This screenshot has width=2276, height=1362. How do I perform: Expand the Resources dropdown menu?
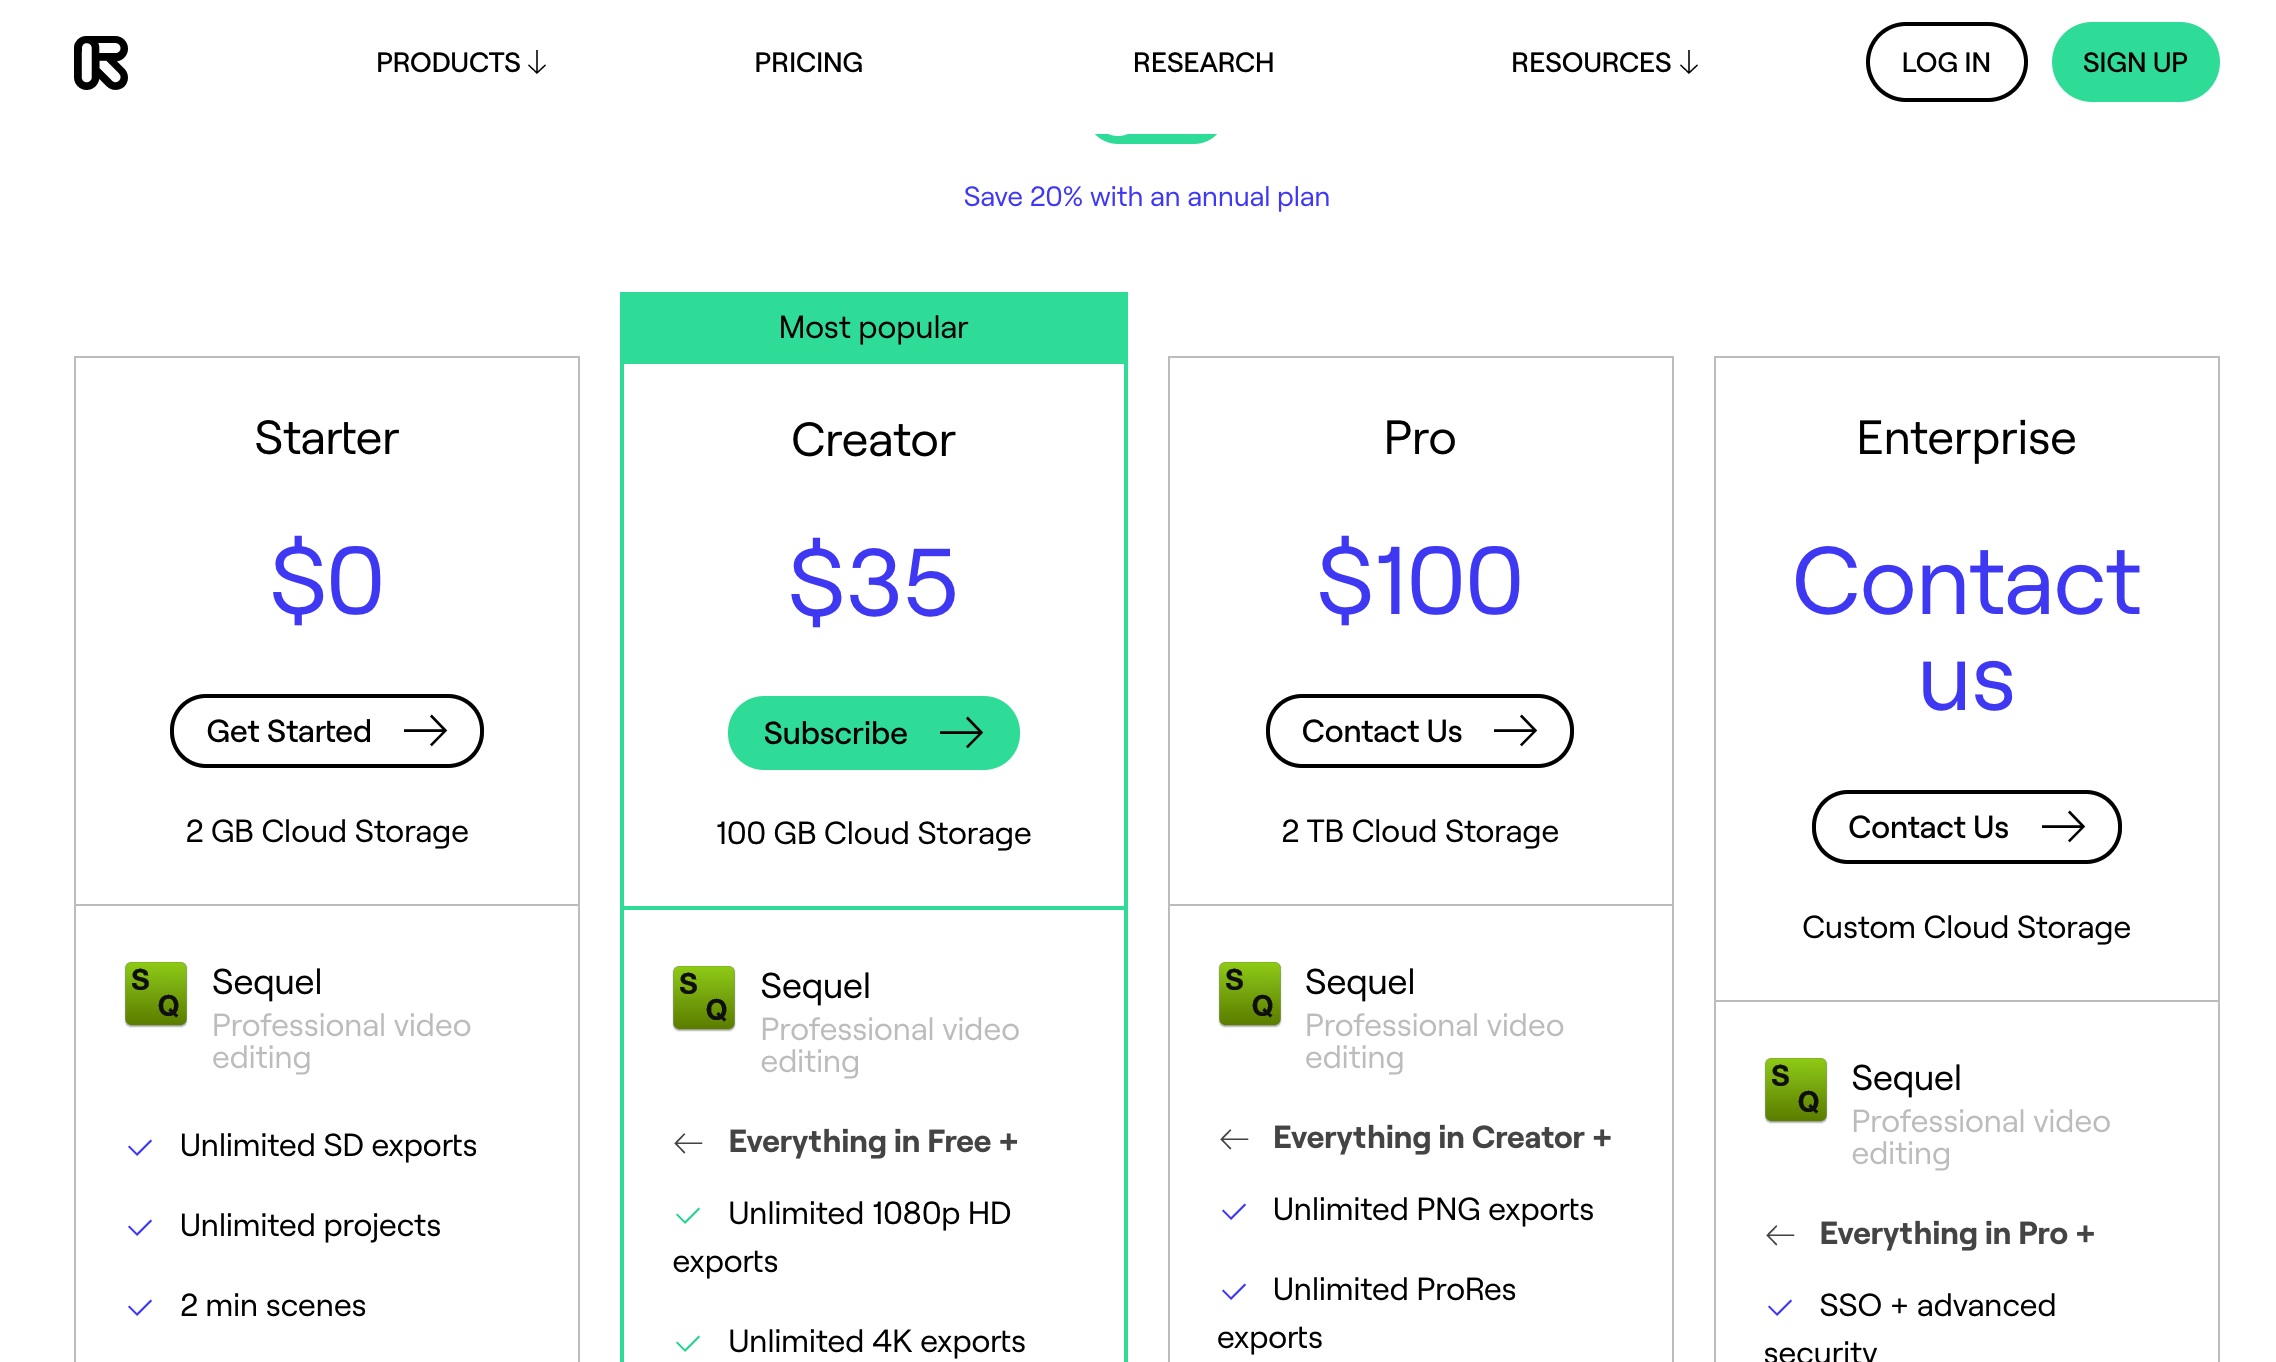point(1604,63)
